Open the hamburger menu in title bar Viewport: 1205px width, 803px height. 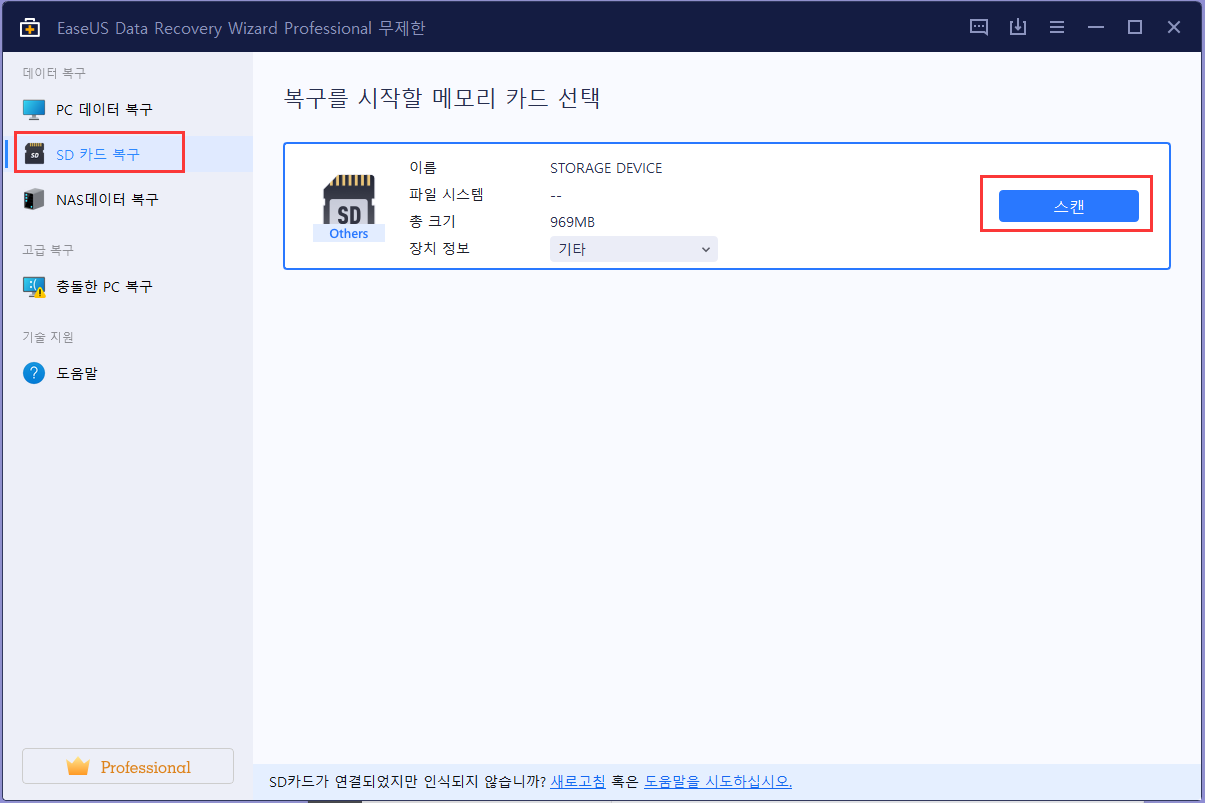(1057, 27)
